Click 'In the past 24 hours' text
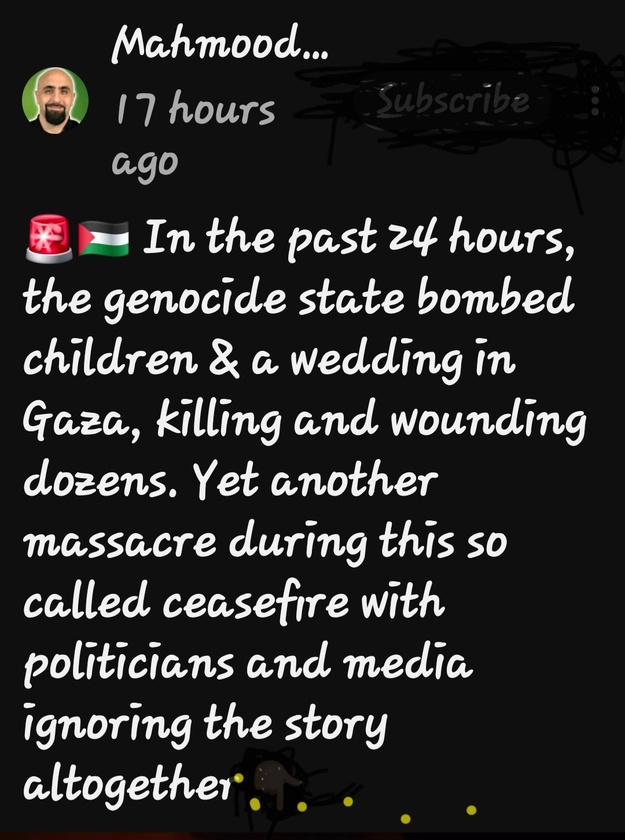Viewport: 625px width, 840px height. pos(359,239)
